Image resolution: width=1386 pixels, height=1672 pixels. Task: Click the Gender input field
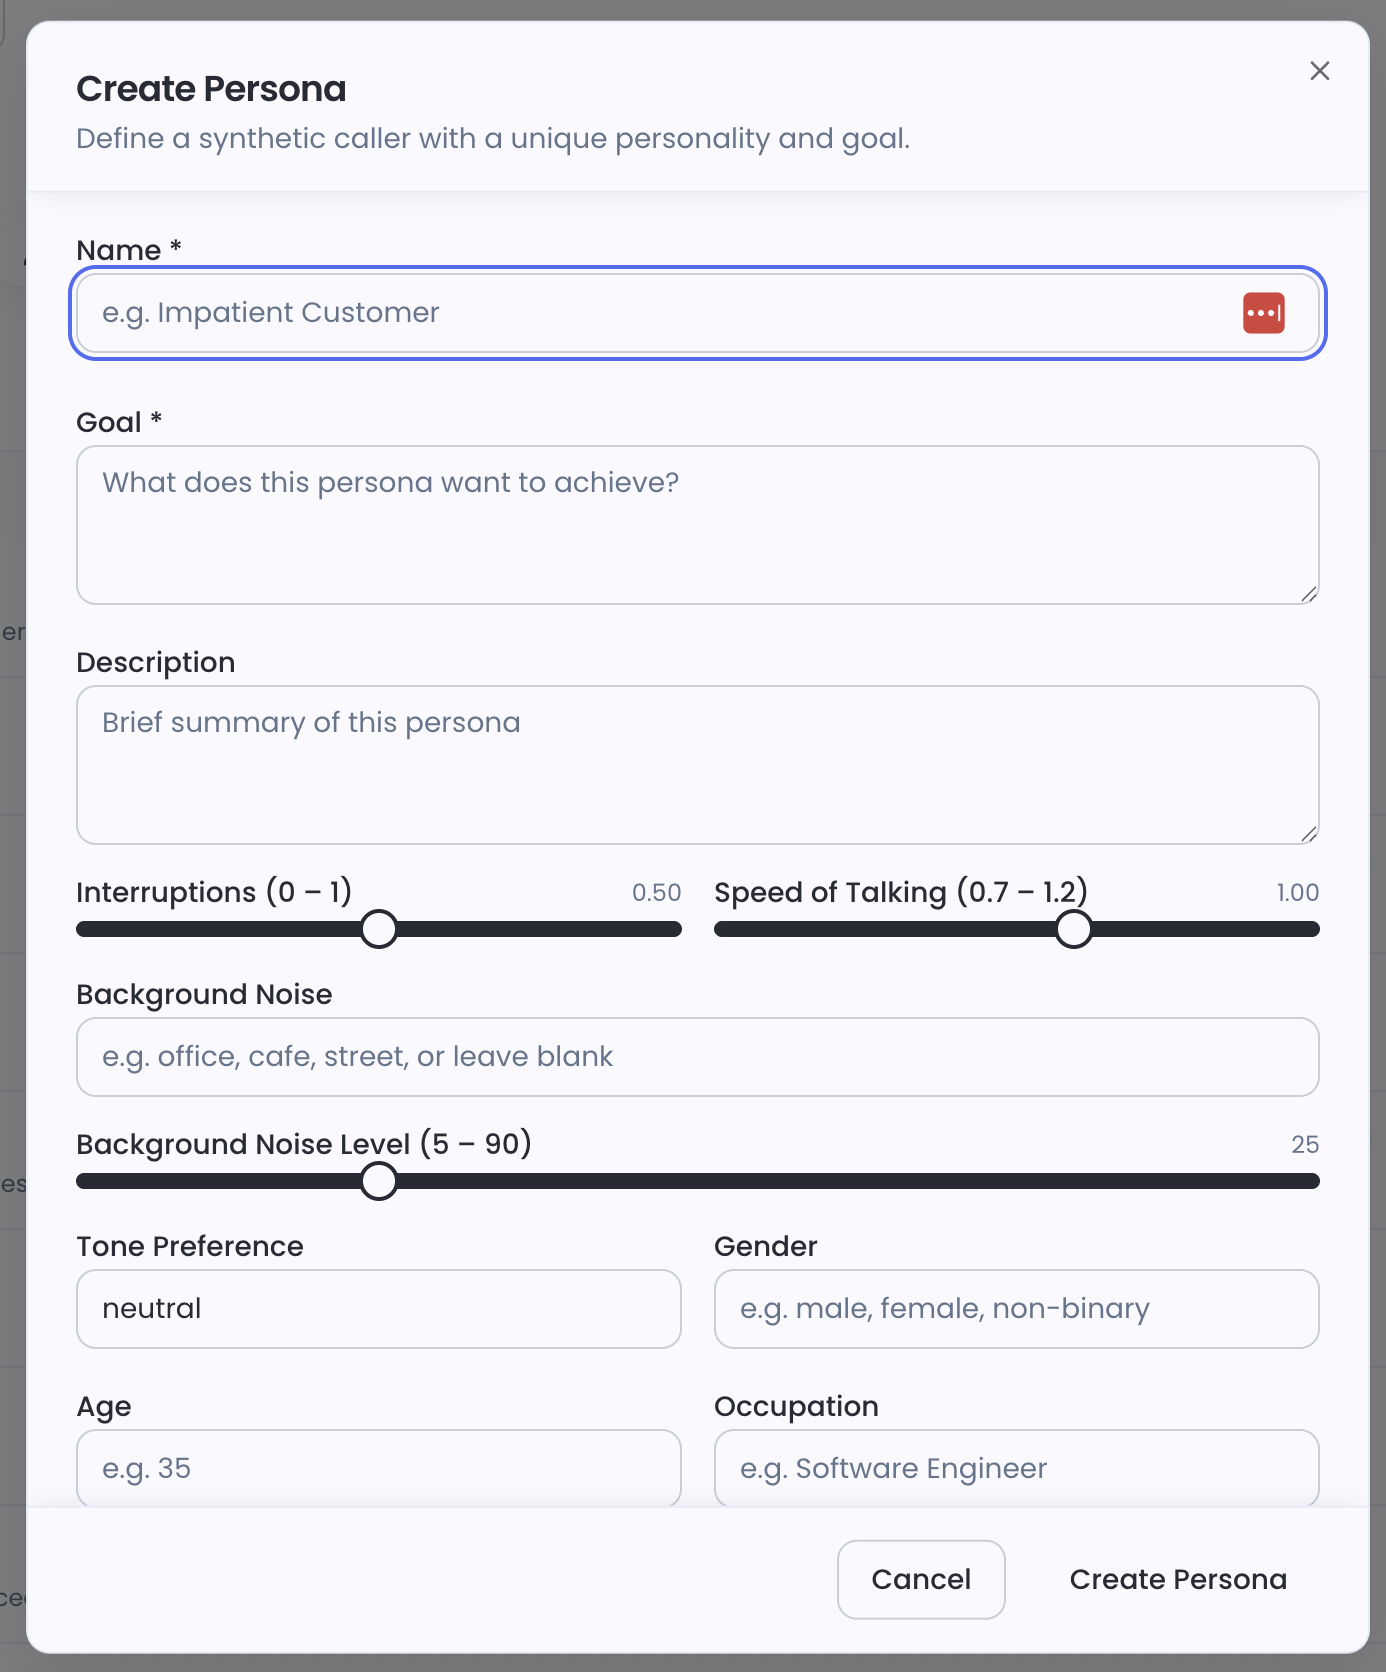coord(1016,1309)
